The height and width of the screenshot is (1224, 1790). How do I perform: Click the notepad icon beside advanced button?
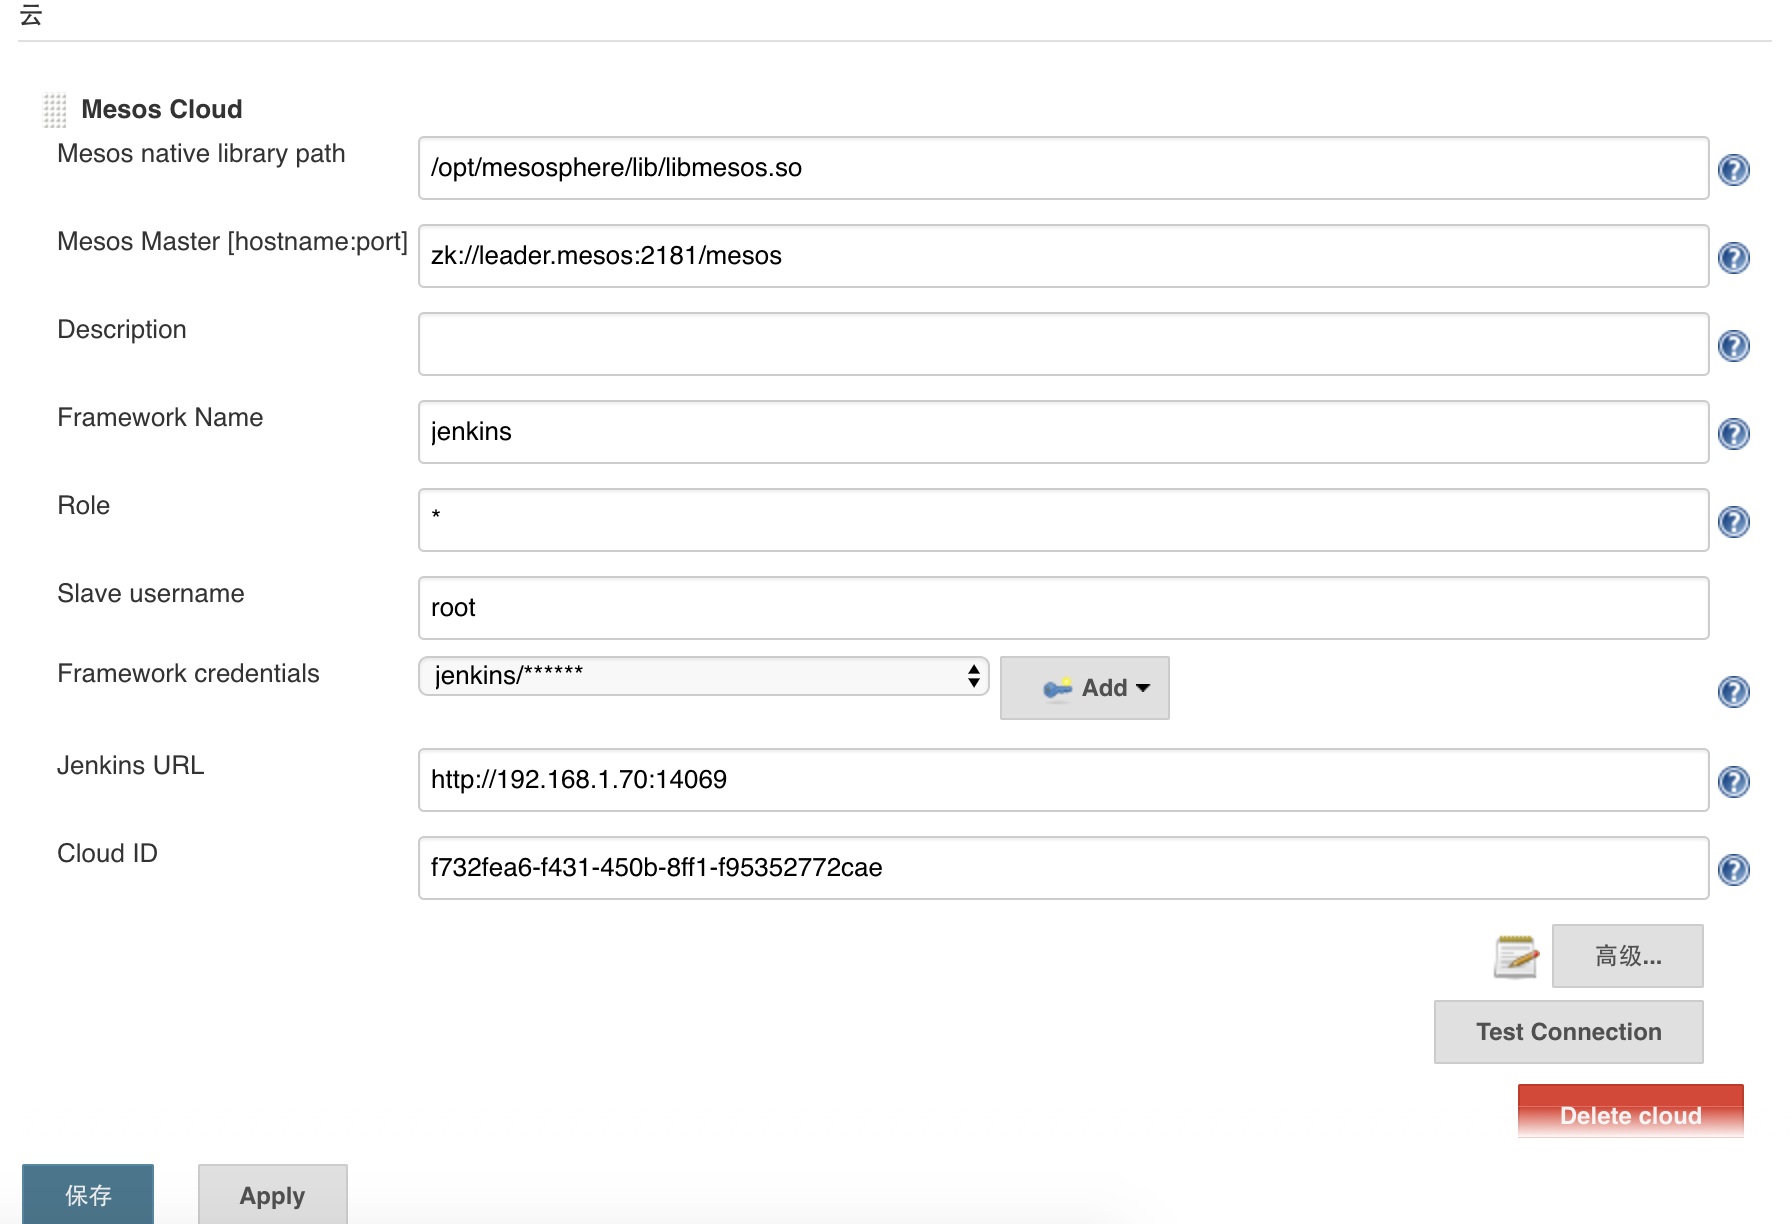[x=1516, y=956]
